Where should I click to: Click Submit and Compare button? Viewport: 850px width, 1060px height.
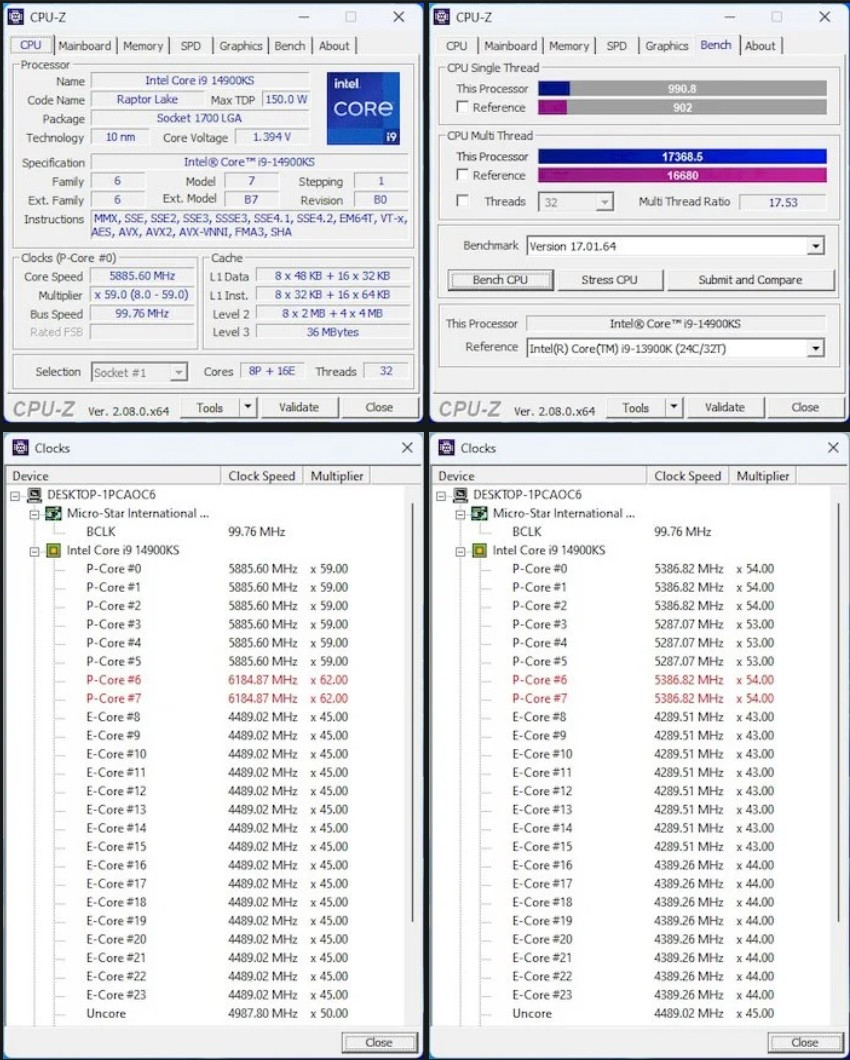pos(751,280)
